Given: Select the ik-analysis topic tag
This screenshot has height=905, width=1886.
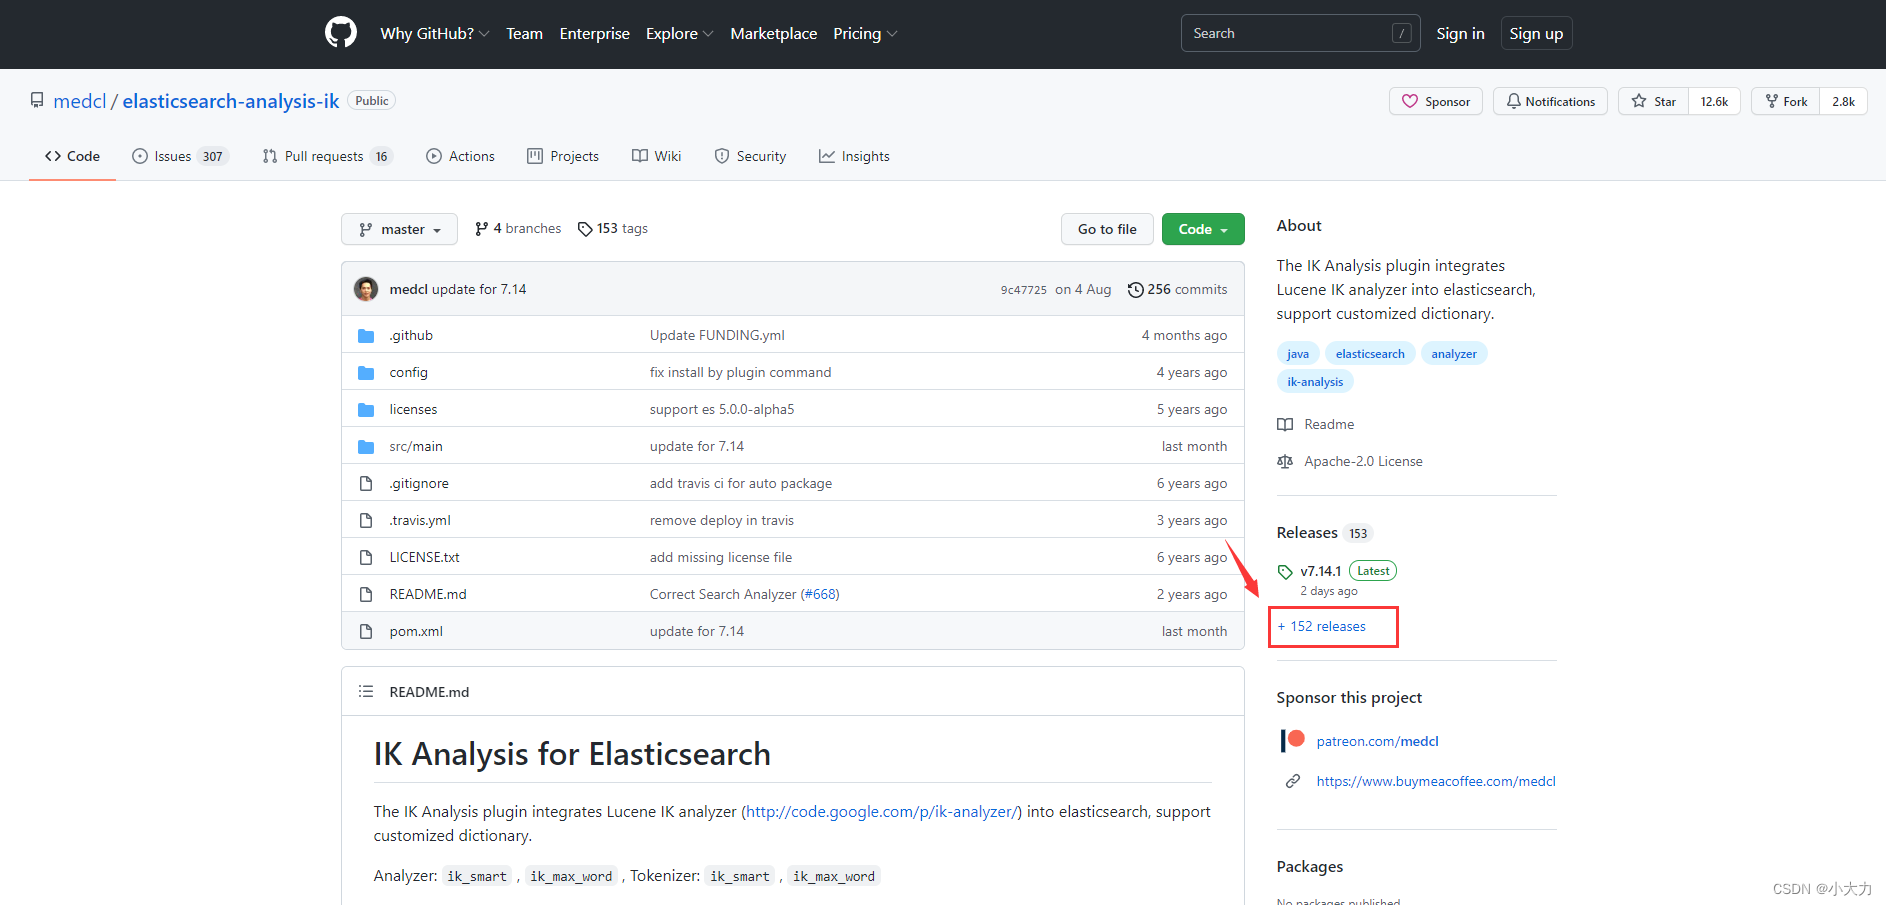Looking at the screenshot, I should [1315, 382].
